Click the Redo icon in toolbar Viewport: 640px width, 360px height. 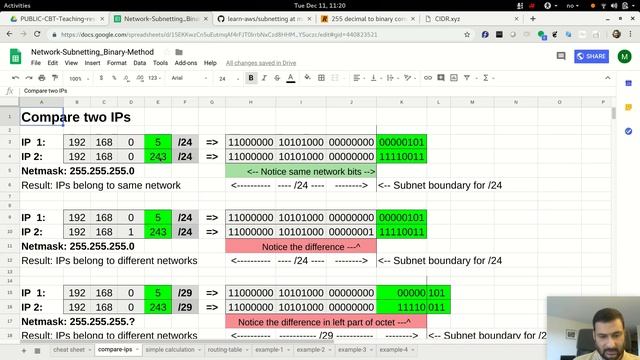pyautogui.click(x=29, y=78)
